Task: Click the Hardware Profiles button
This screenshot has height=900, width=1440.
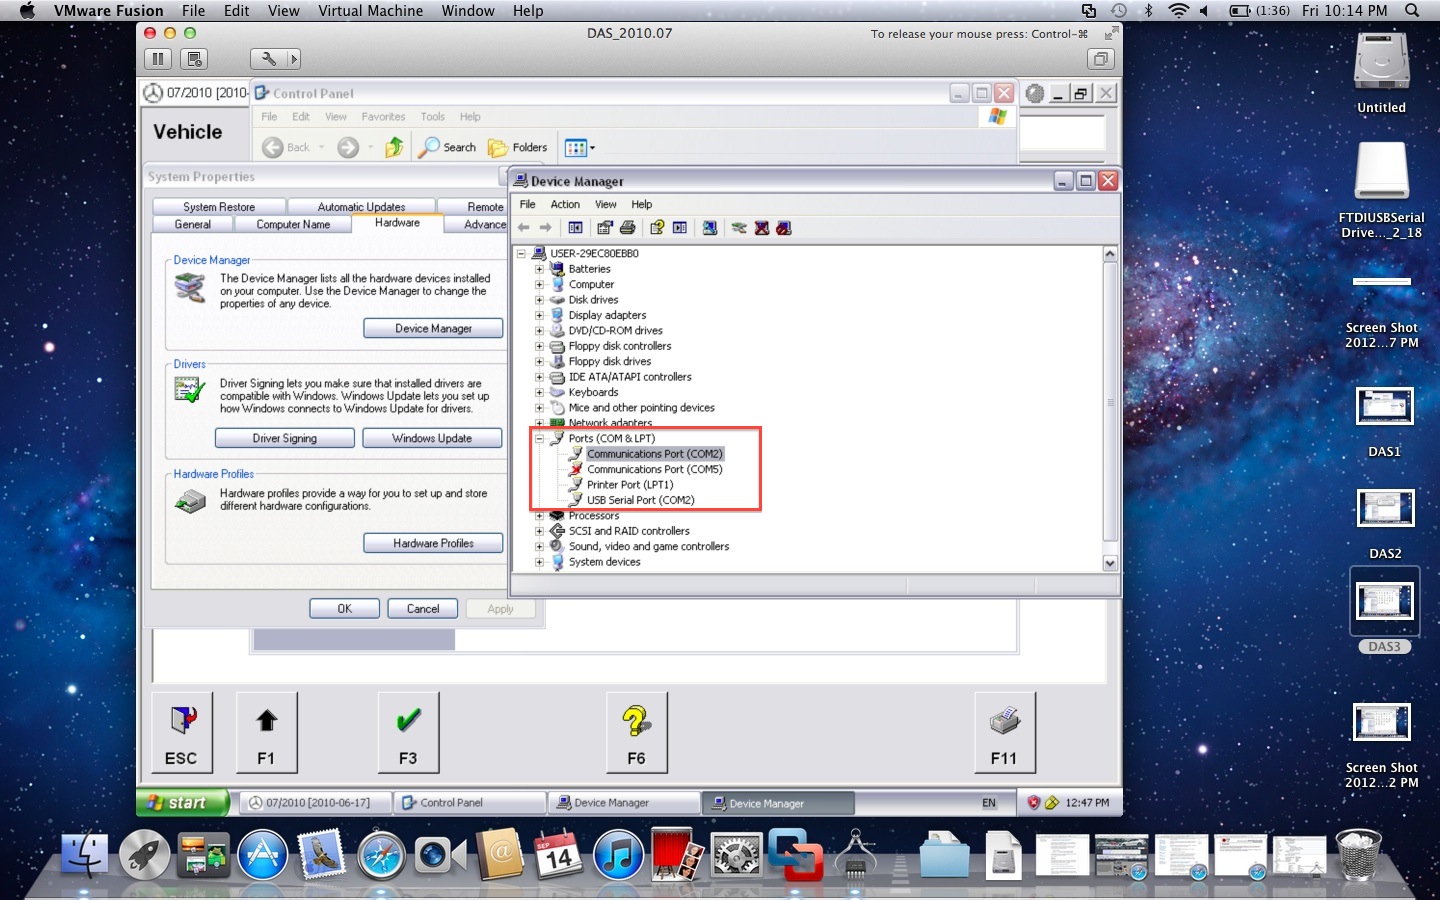Action: pyautogui.click(x=432, y=543)
